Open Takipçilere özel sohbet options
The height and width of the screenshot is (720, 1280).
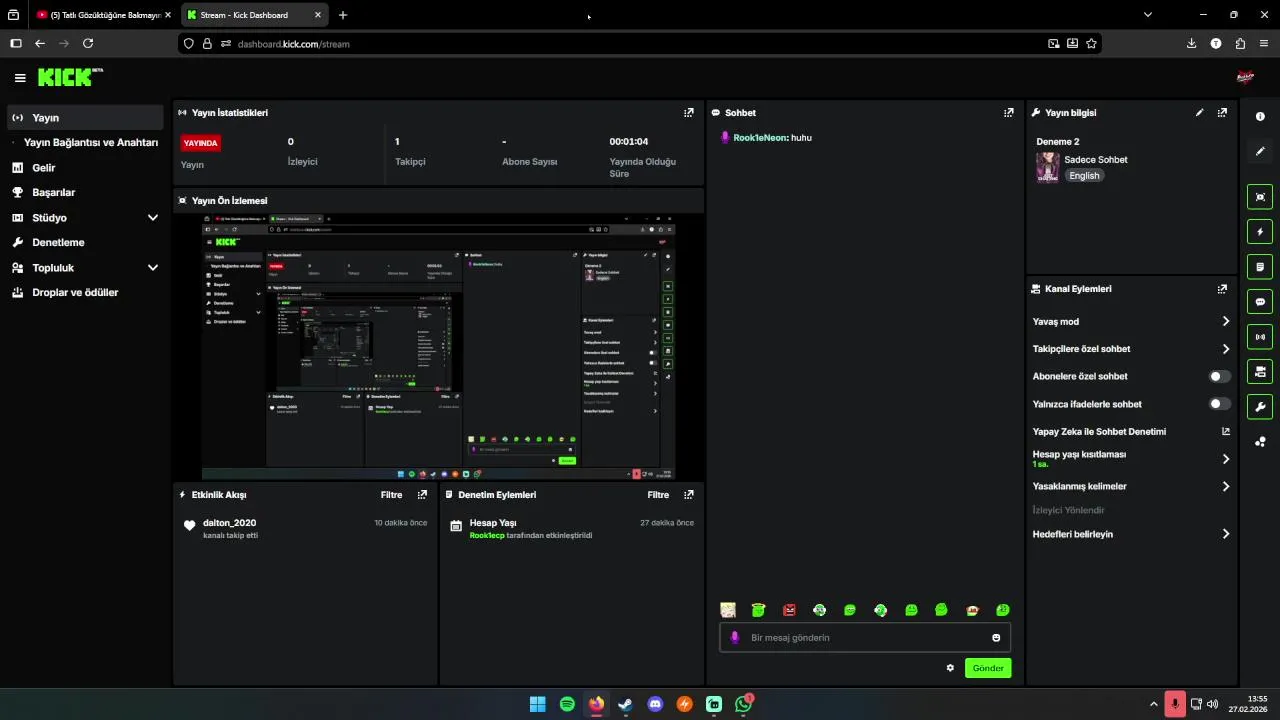point(1130,349)
